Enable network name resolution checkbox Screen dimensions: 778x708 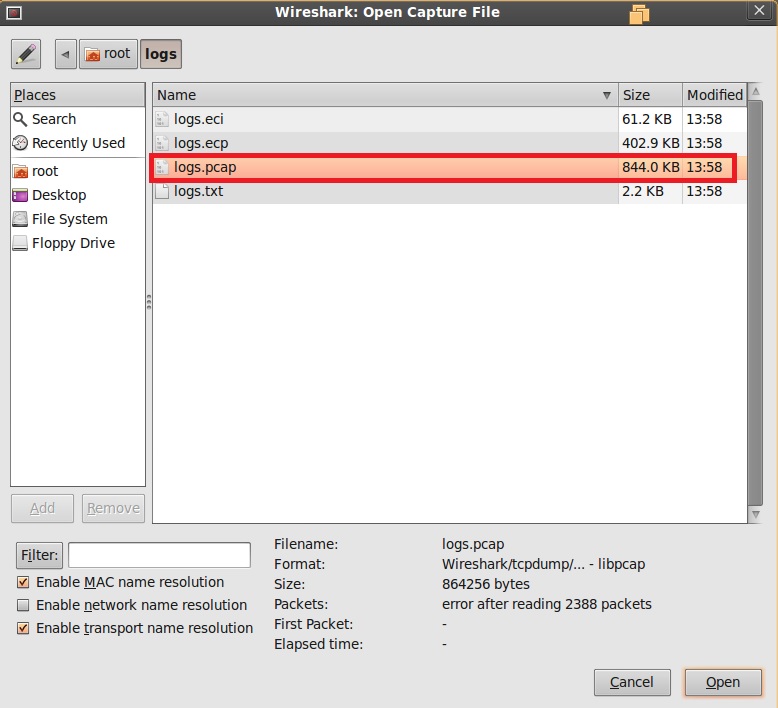tap(23, 605)
